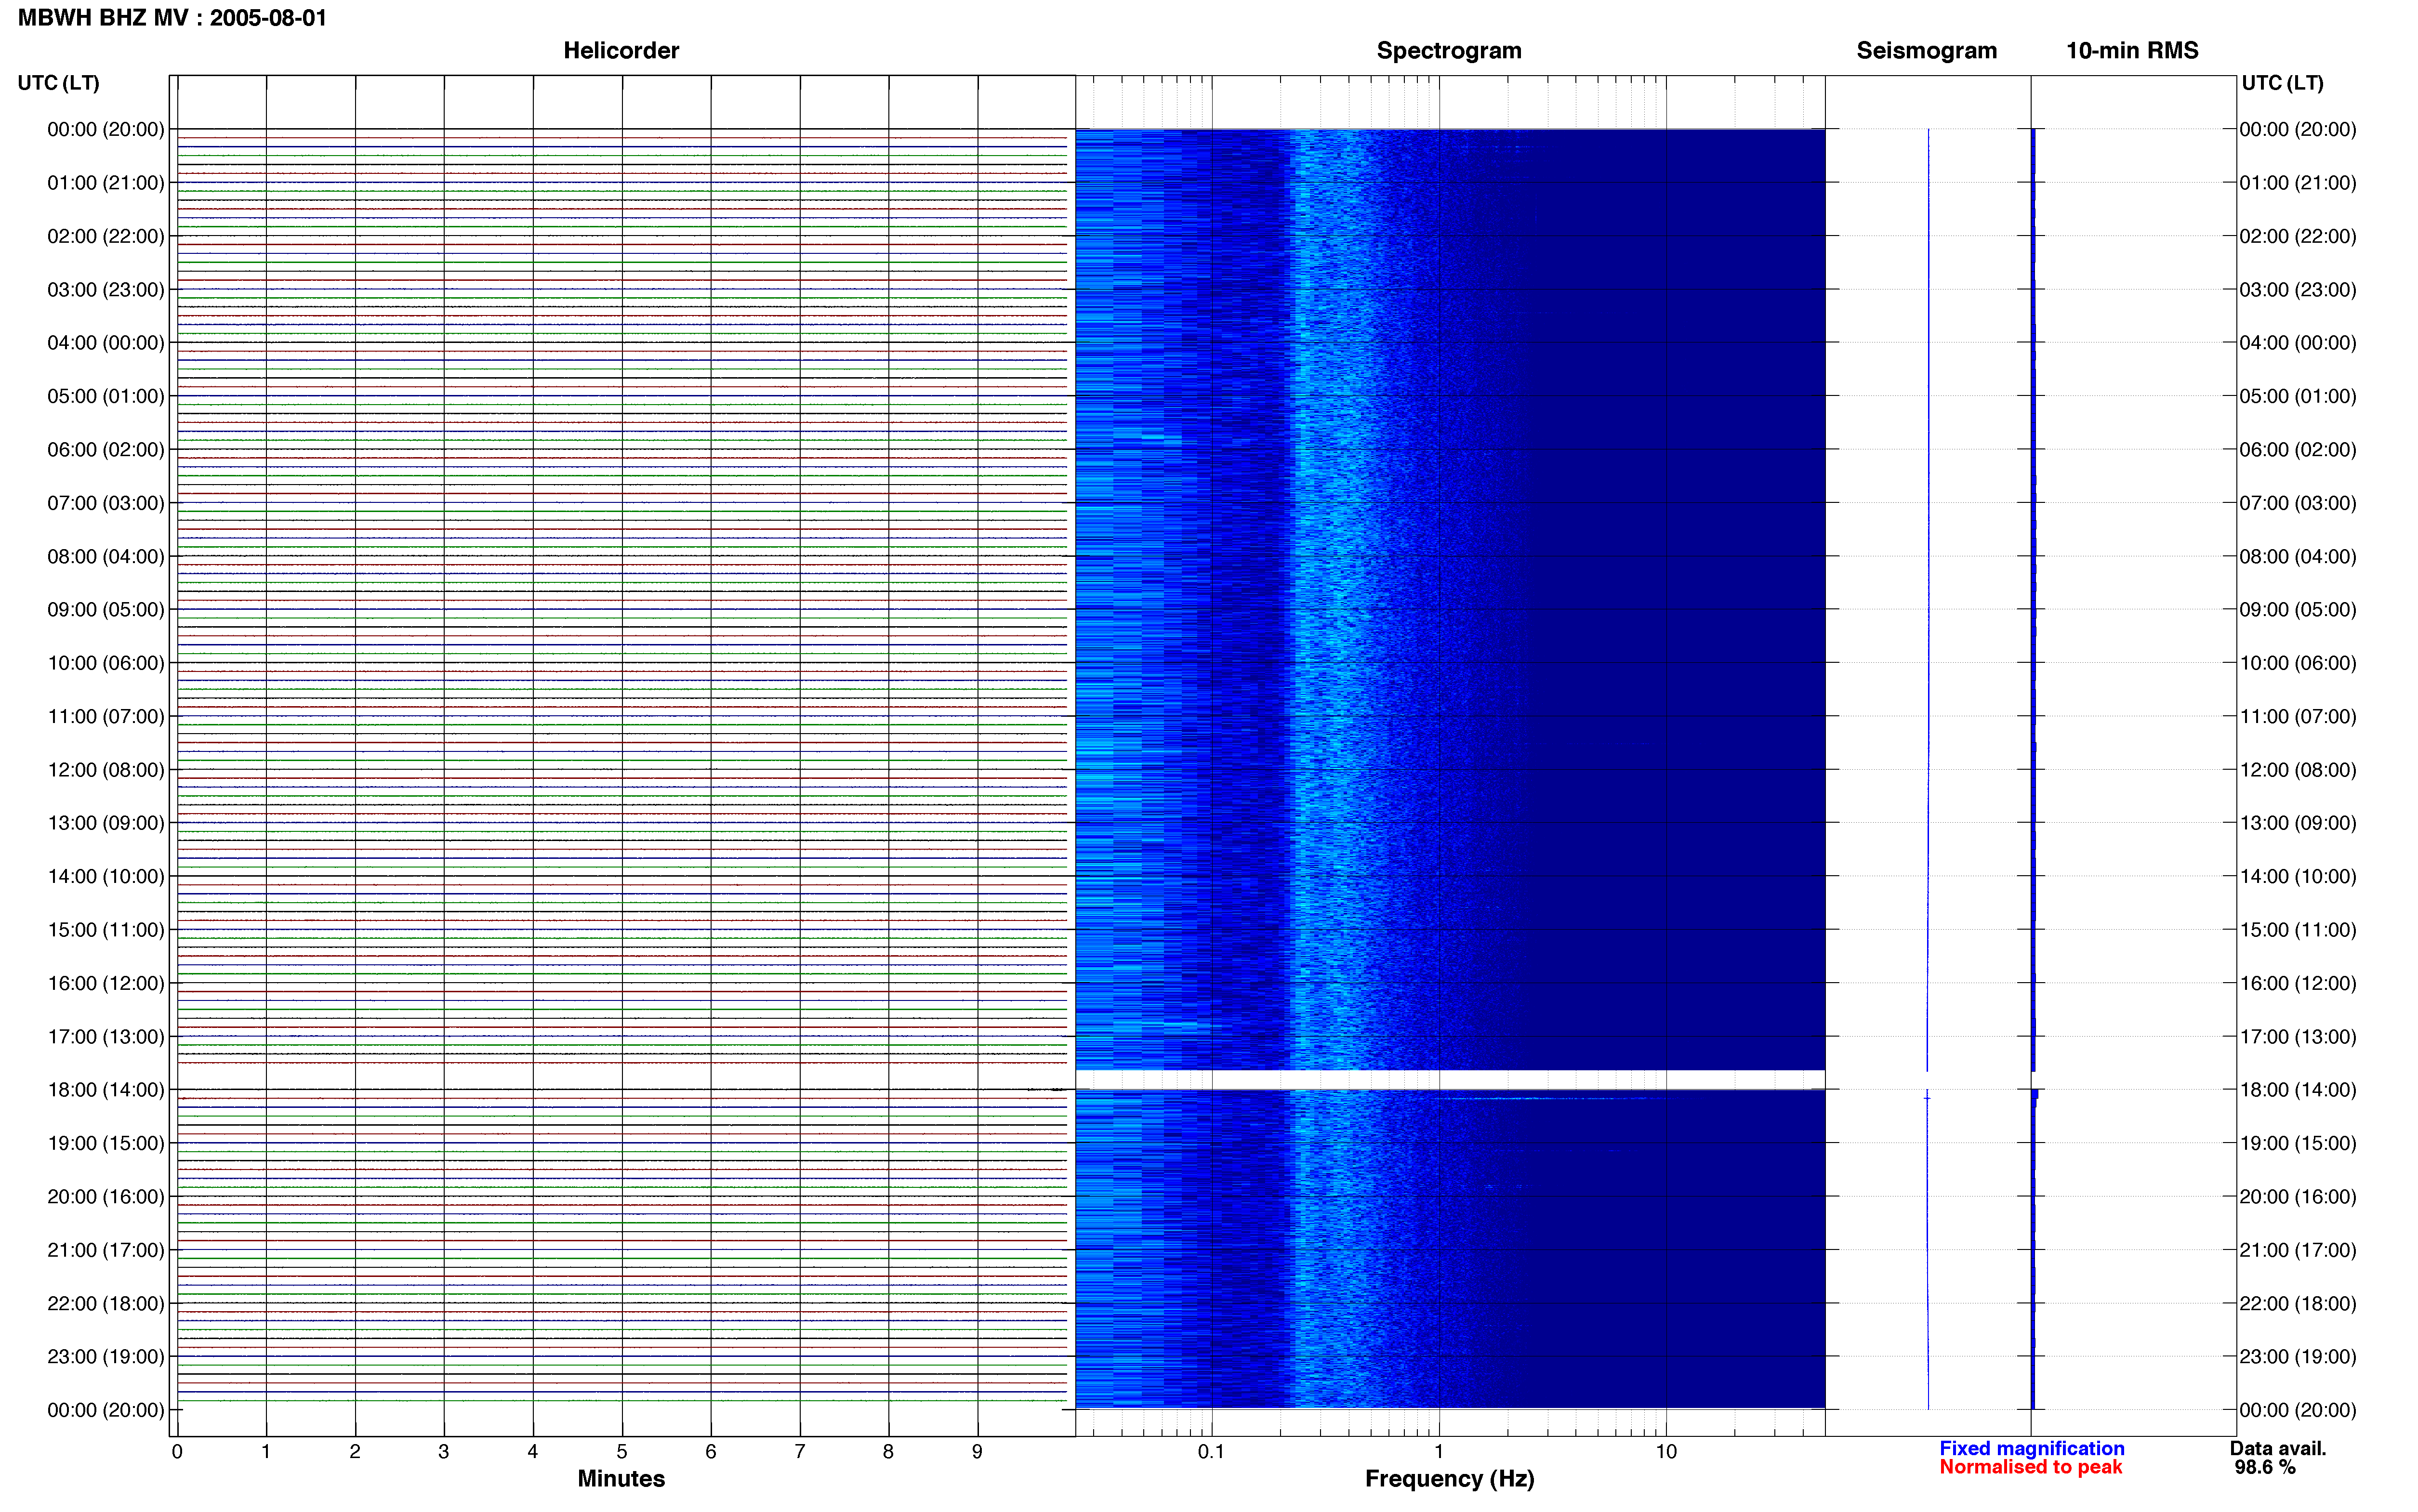Viewport: 2418px width, 1512px height.
Task: Click the left '20:00 (16:00)' time label
Action: point(106,1196)
